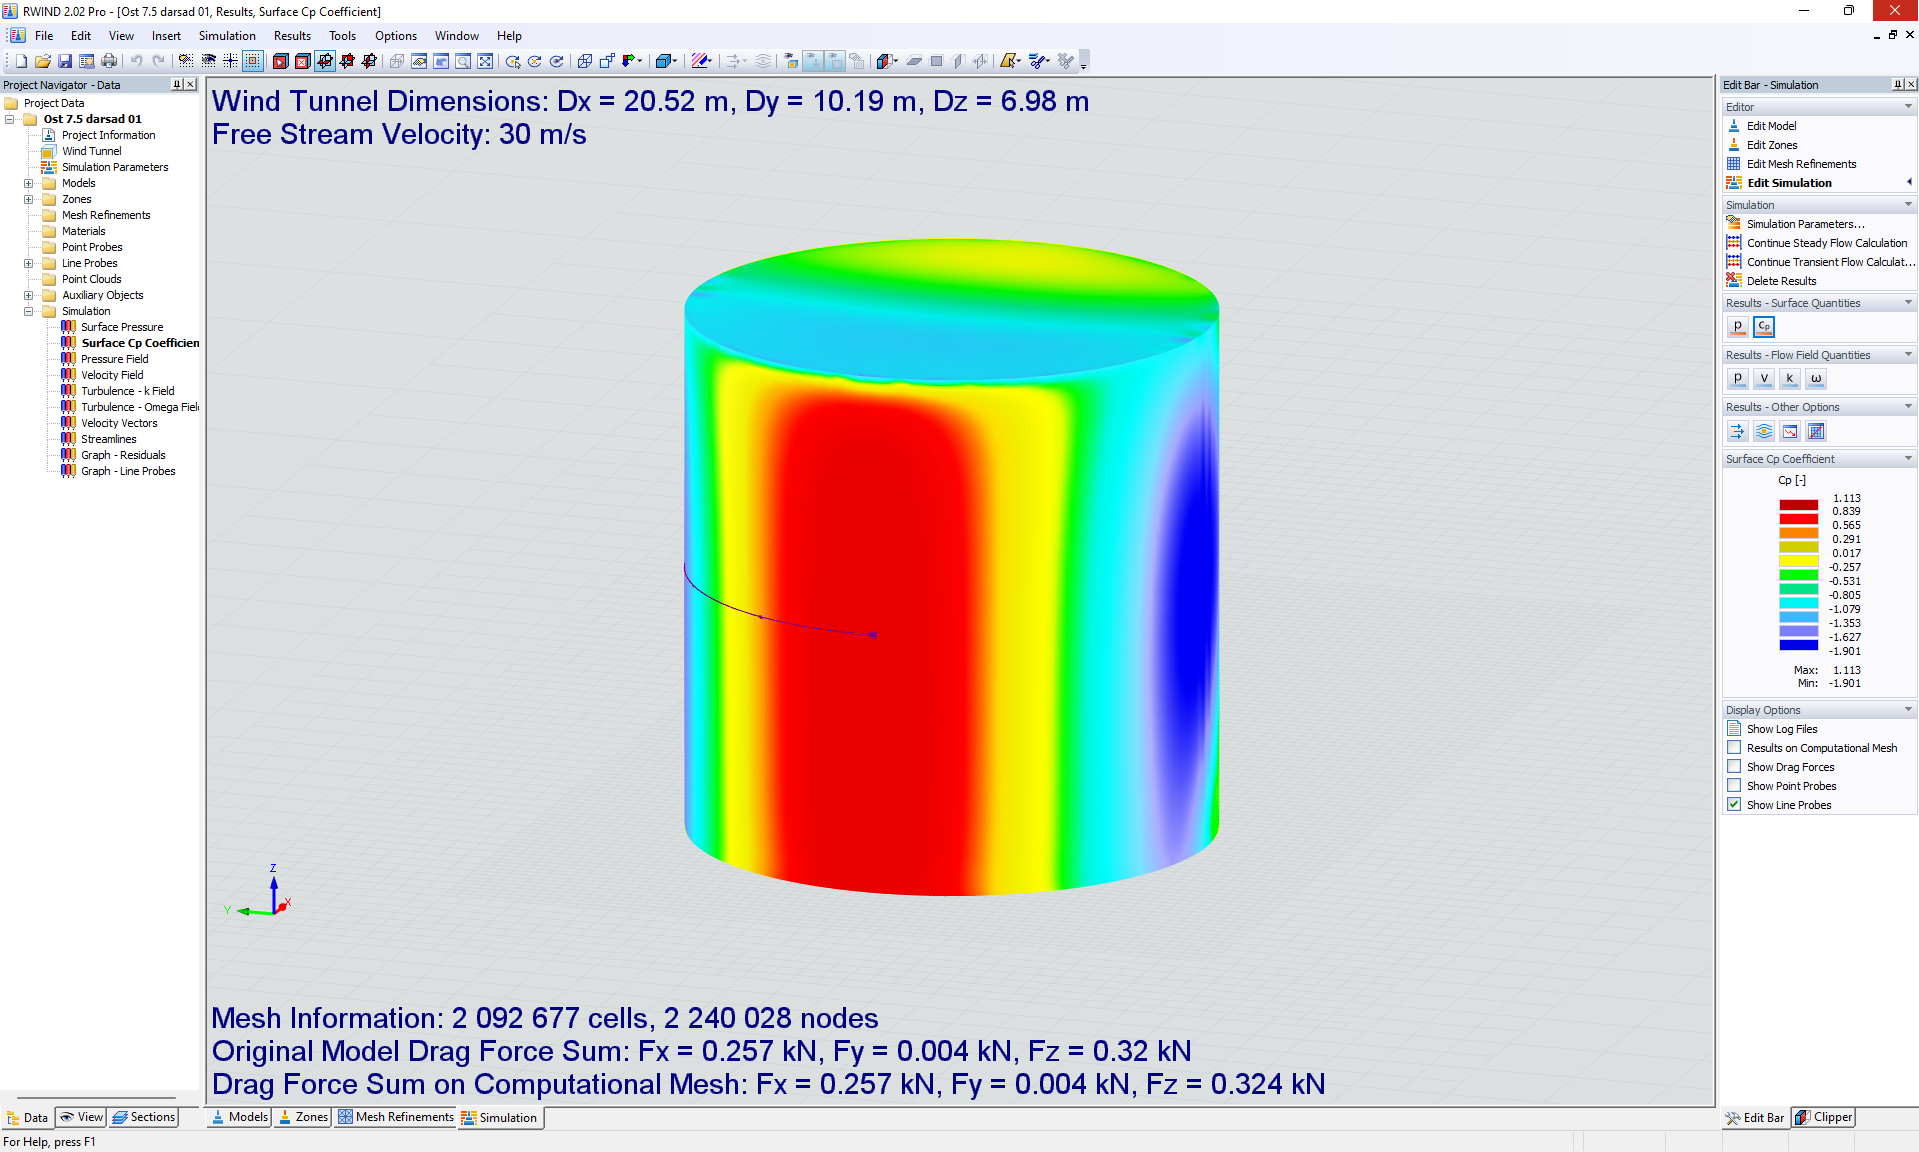The width and height of the screenshot is (1919, 1152).
Task: Check Results on Computational Mesh option
Action: point(1733,747)
